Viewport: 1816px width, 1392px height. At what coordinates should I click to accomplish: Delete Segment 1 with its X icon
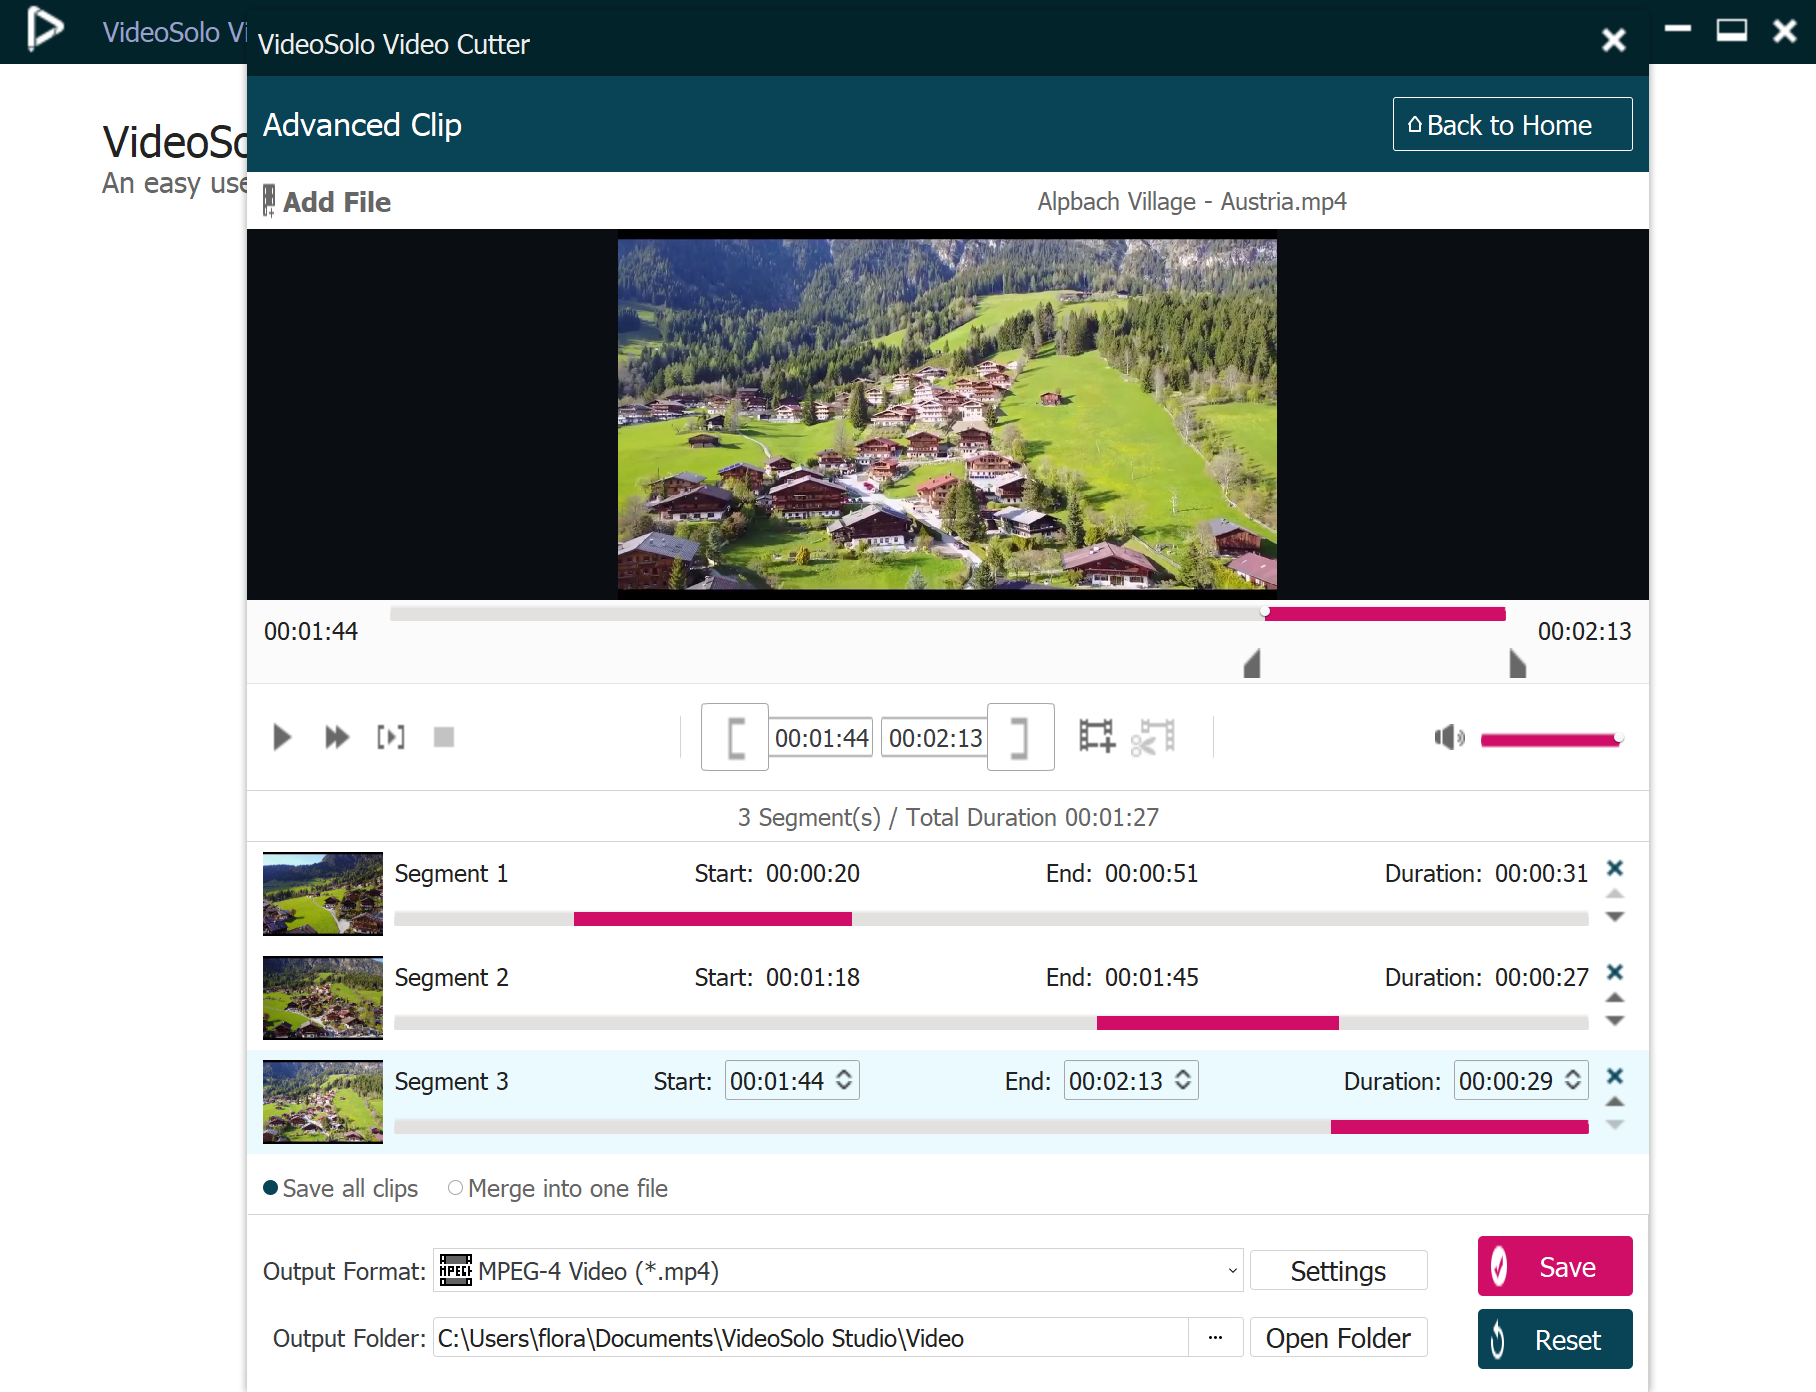tap(1614, 868)
